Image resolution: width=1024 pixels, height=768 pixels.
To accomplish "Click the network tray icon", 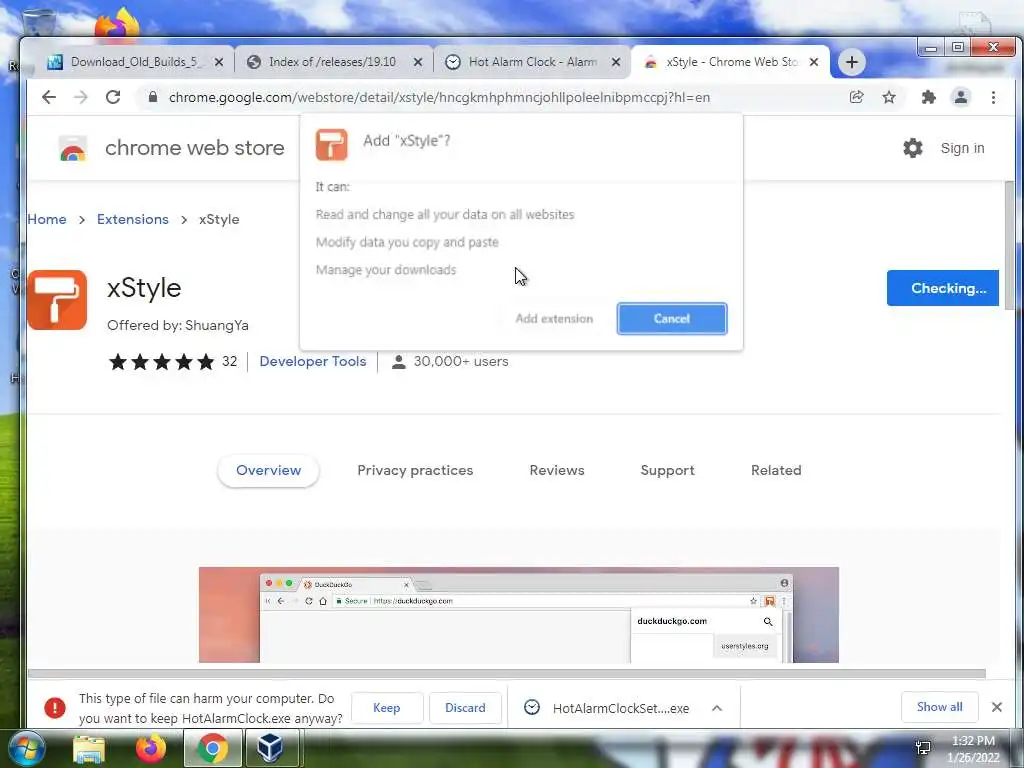I will 923,748.
